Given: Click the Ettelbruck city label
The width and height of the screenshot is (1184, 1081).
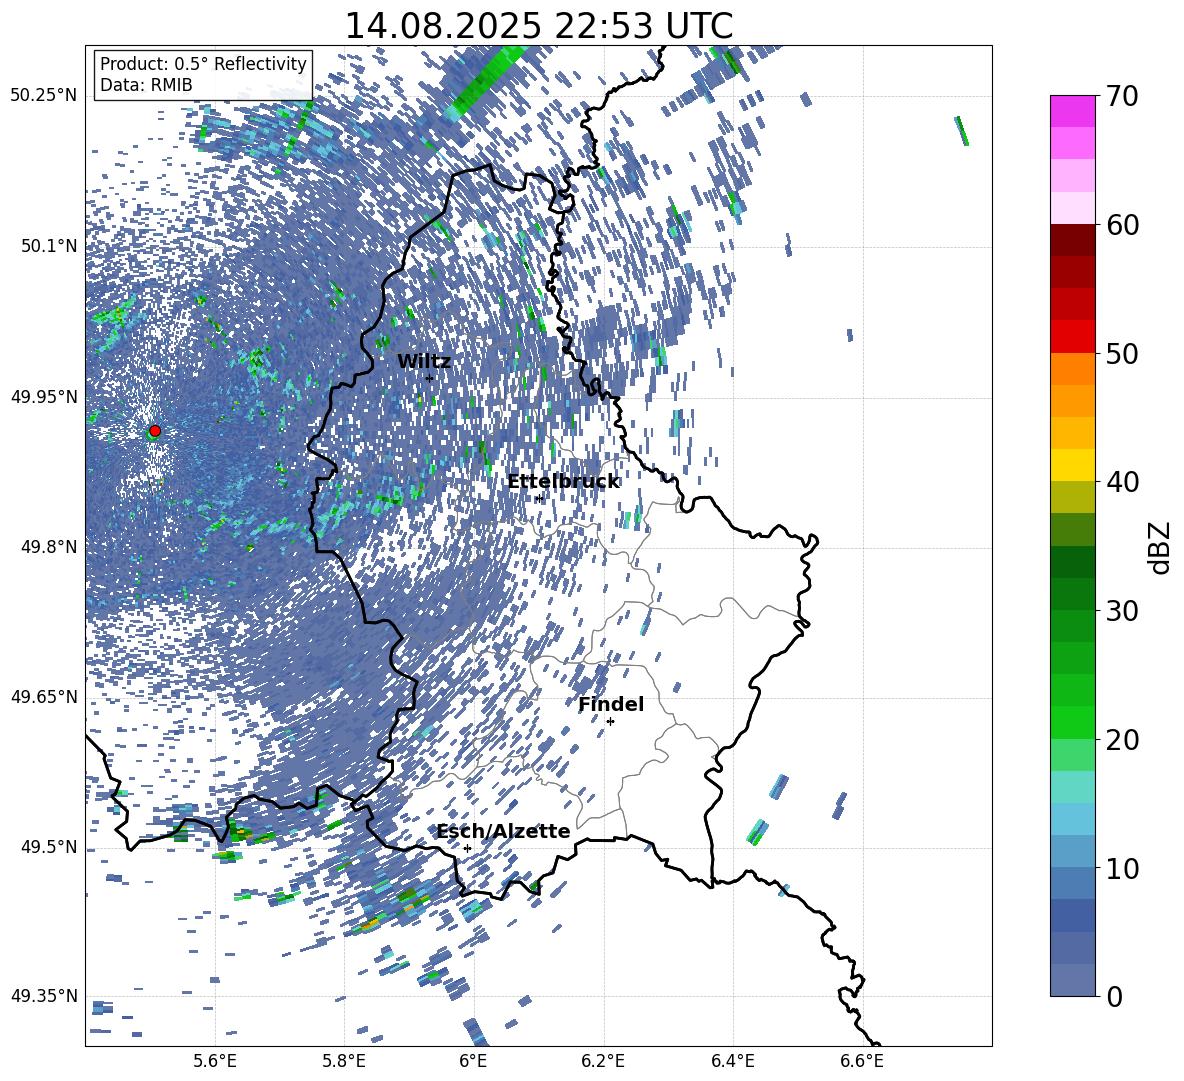Looking at the screenshot, I should coord(563,482).
